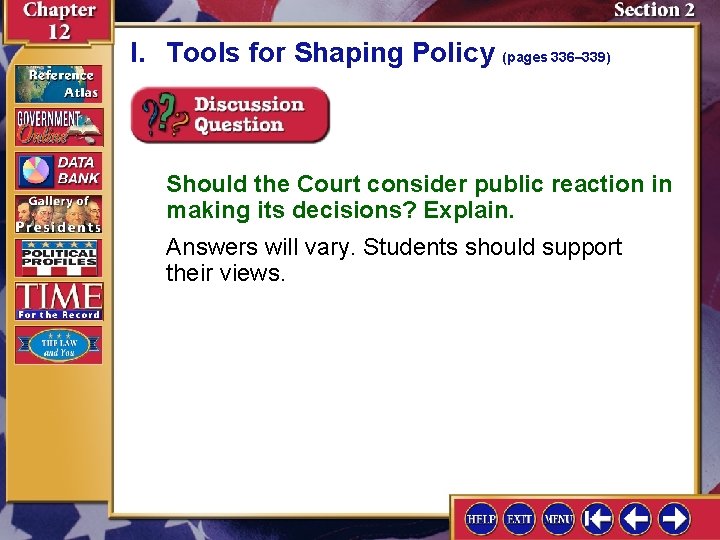The width and height of the screenshot is (720, 540).
Task: Click the Tools for Shaping Policy heading
Action: [330, 53]
